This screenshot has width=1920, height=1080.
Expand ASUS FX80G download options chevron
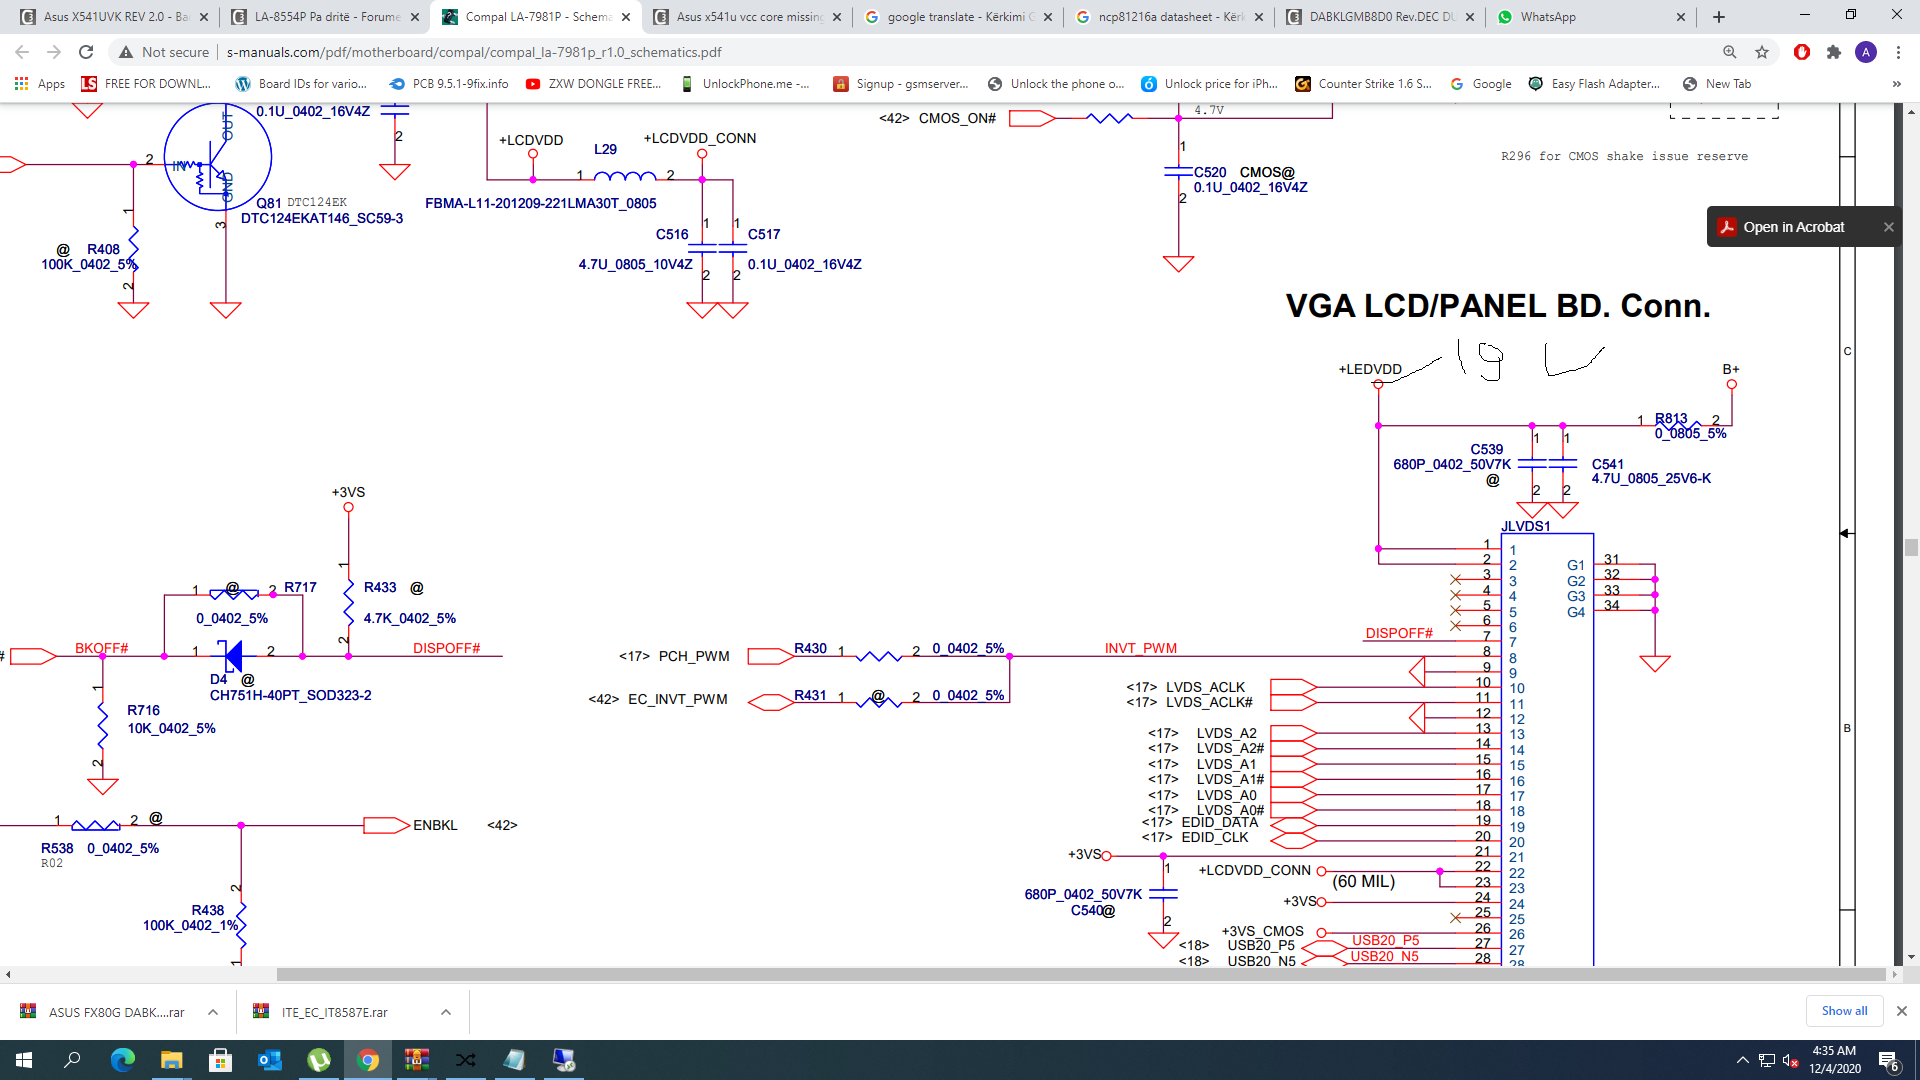point(213,1012)
